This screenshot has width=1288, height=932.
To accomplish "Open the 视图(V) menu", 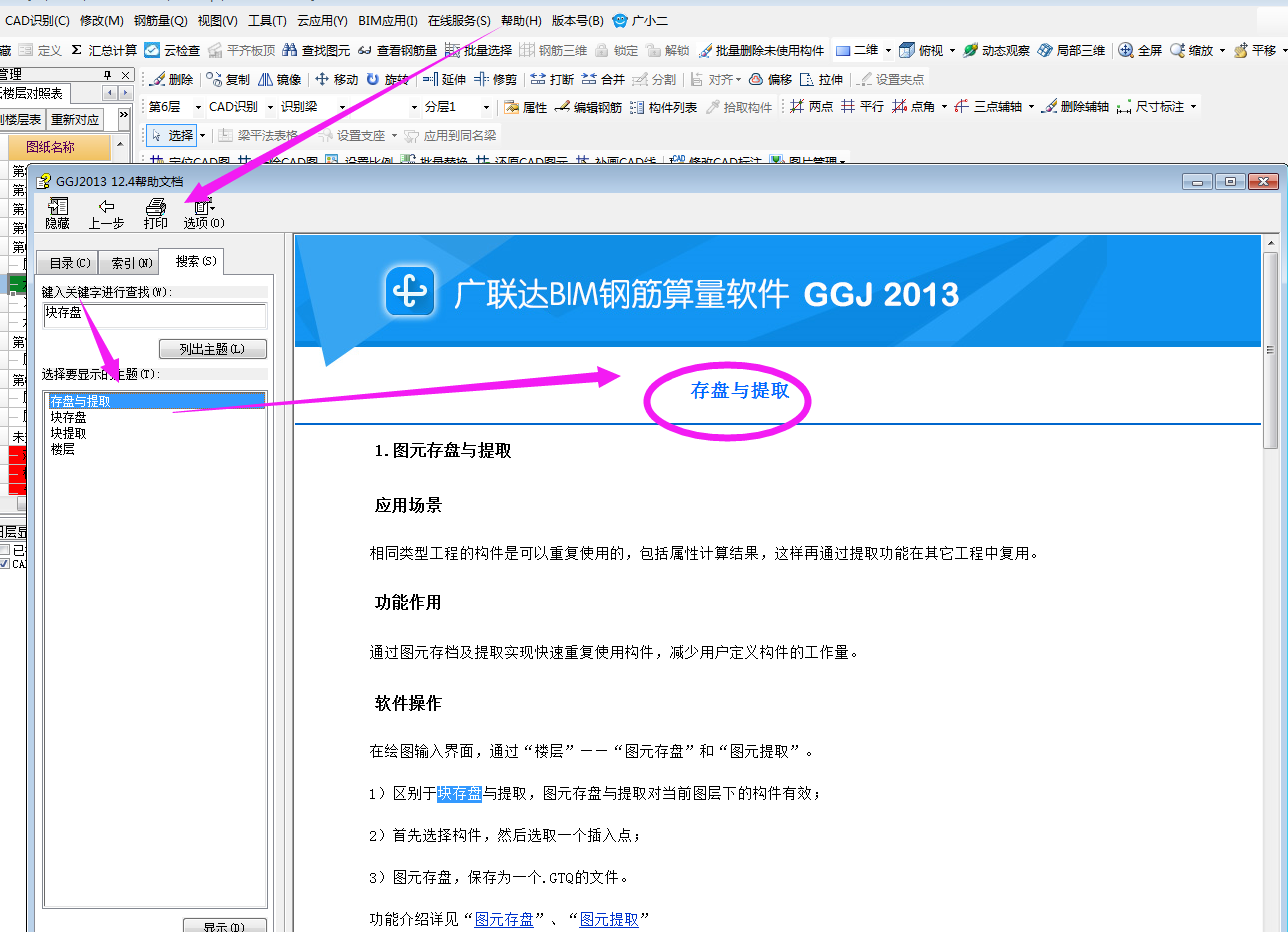I will pos(218,20).
